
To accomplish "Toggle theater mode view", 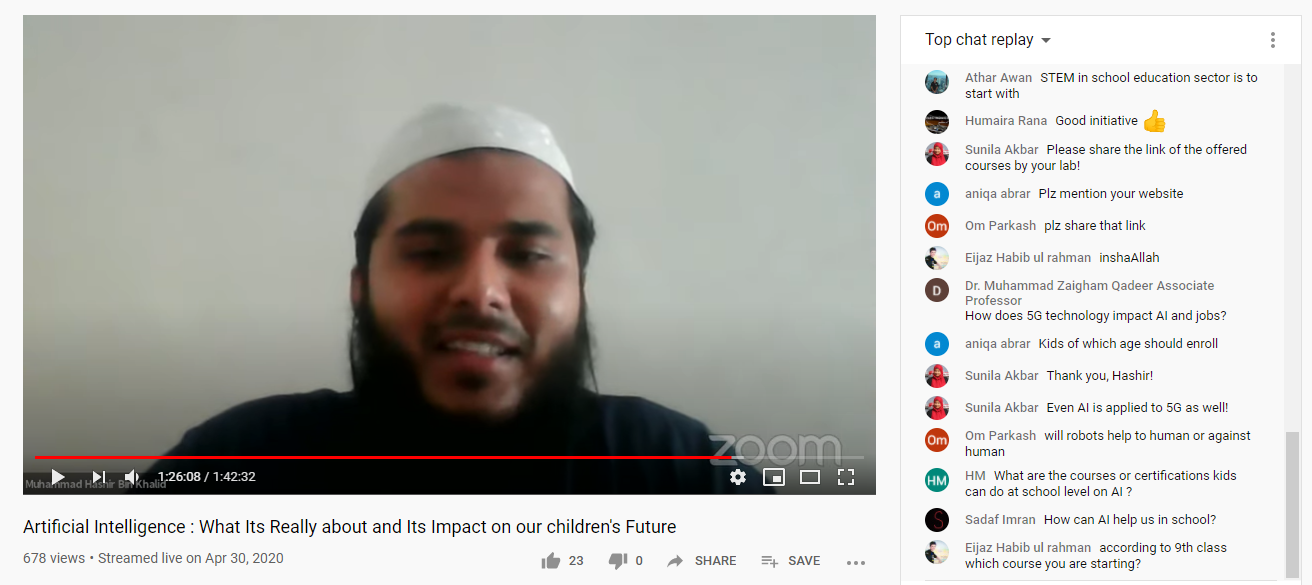I will click(x=810, y=477).
